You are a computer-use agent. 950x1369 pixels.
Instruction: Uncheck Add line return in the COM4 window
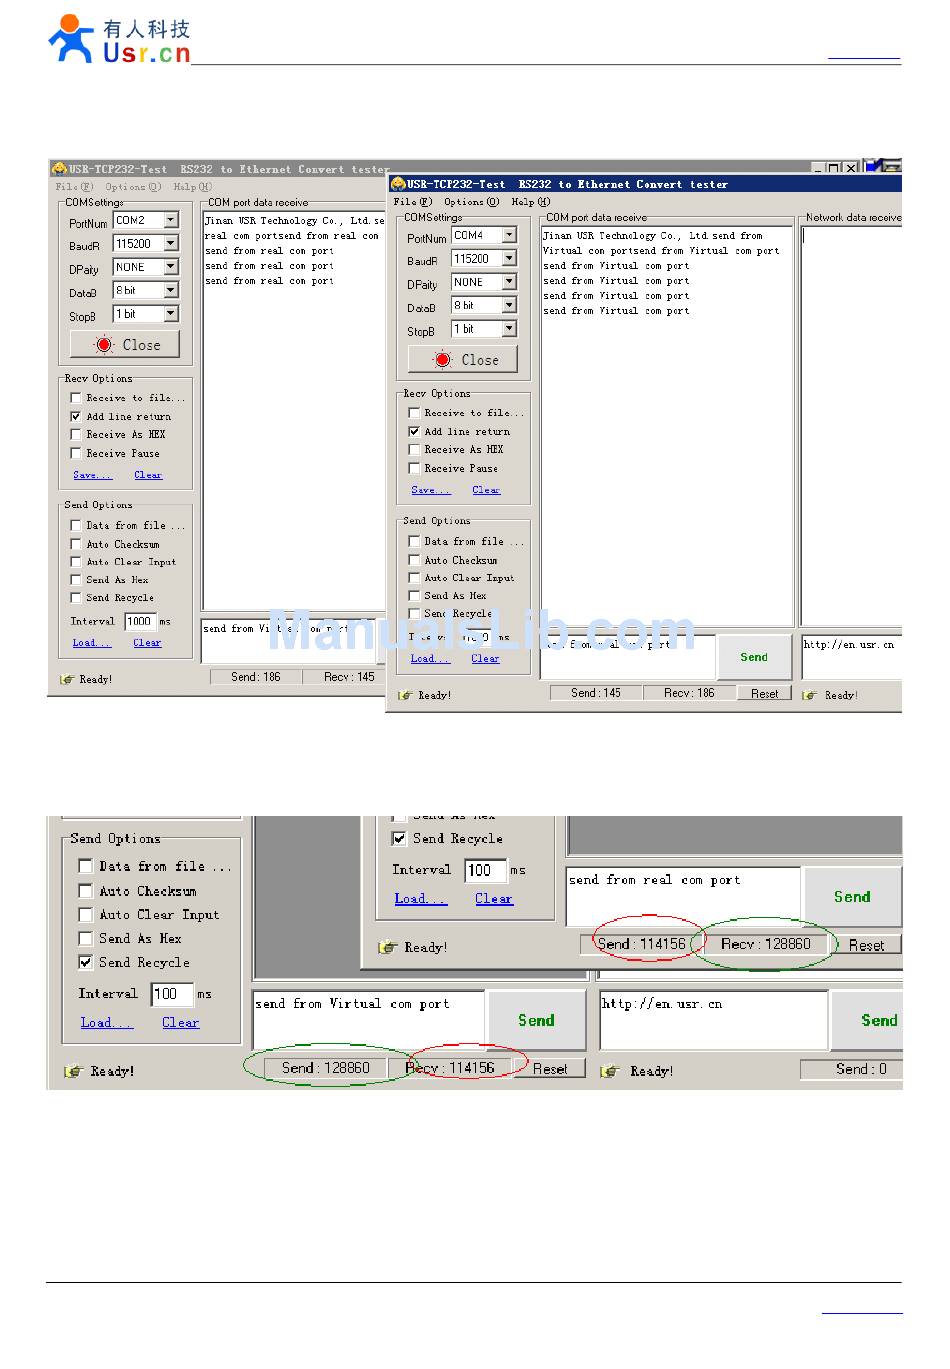click(414, 432)
